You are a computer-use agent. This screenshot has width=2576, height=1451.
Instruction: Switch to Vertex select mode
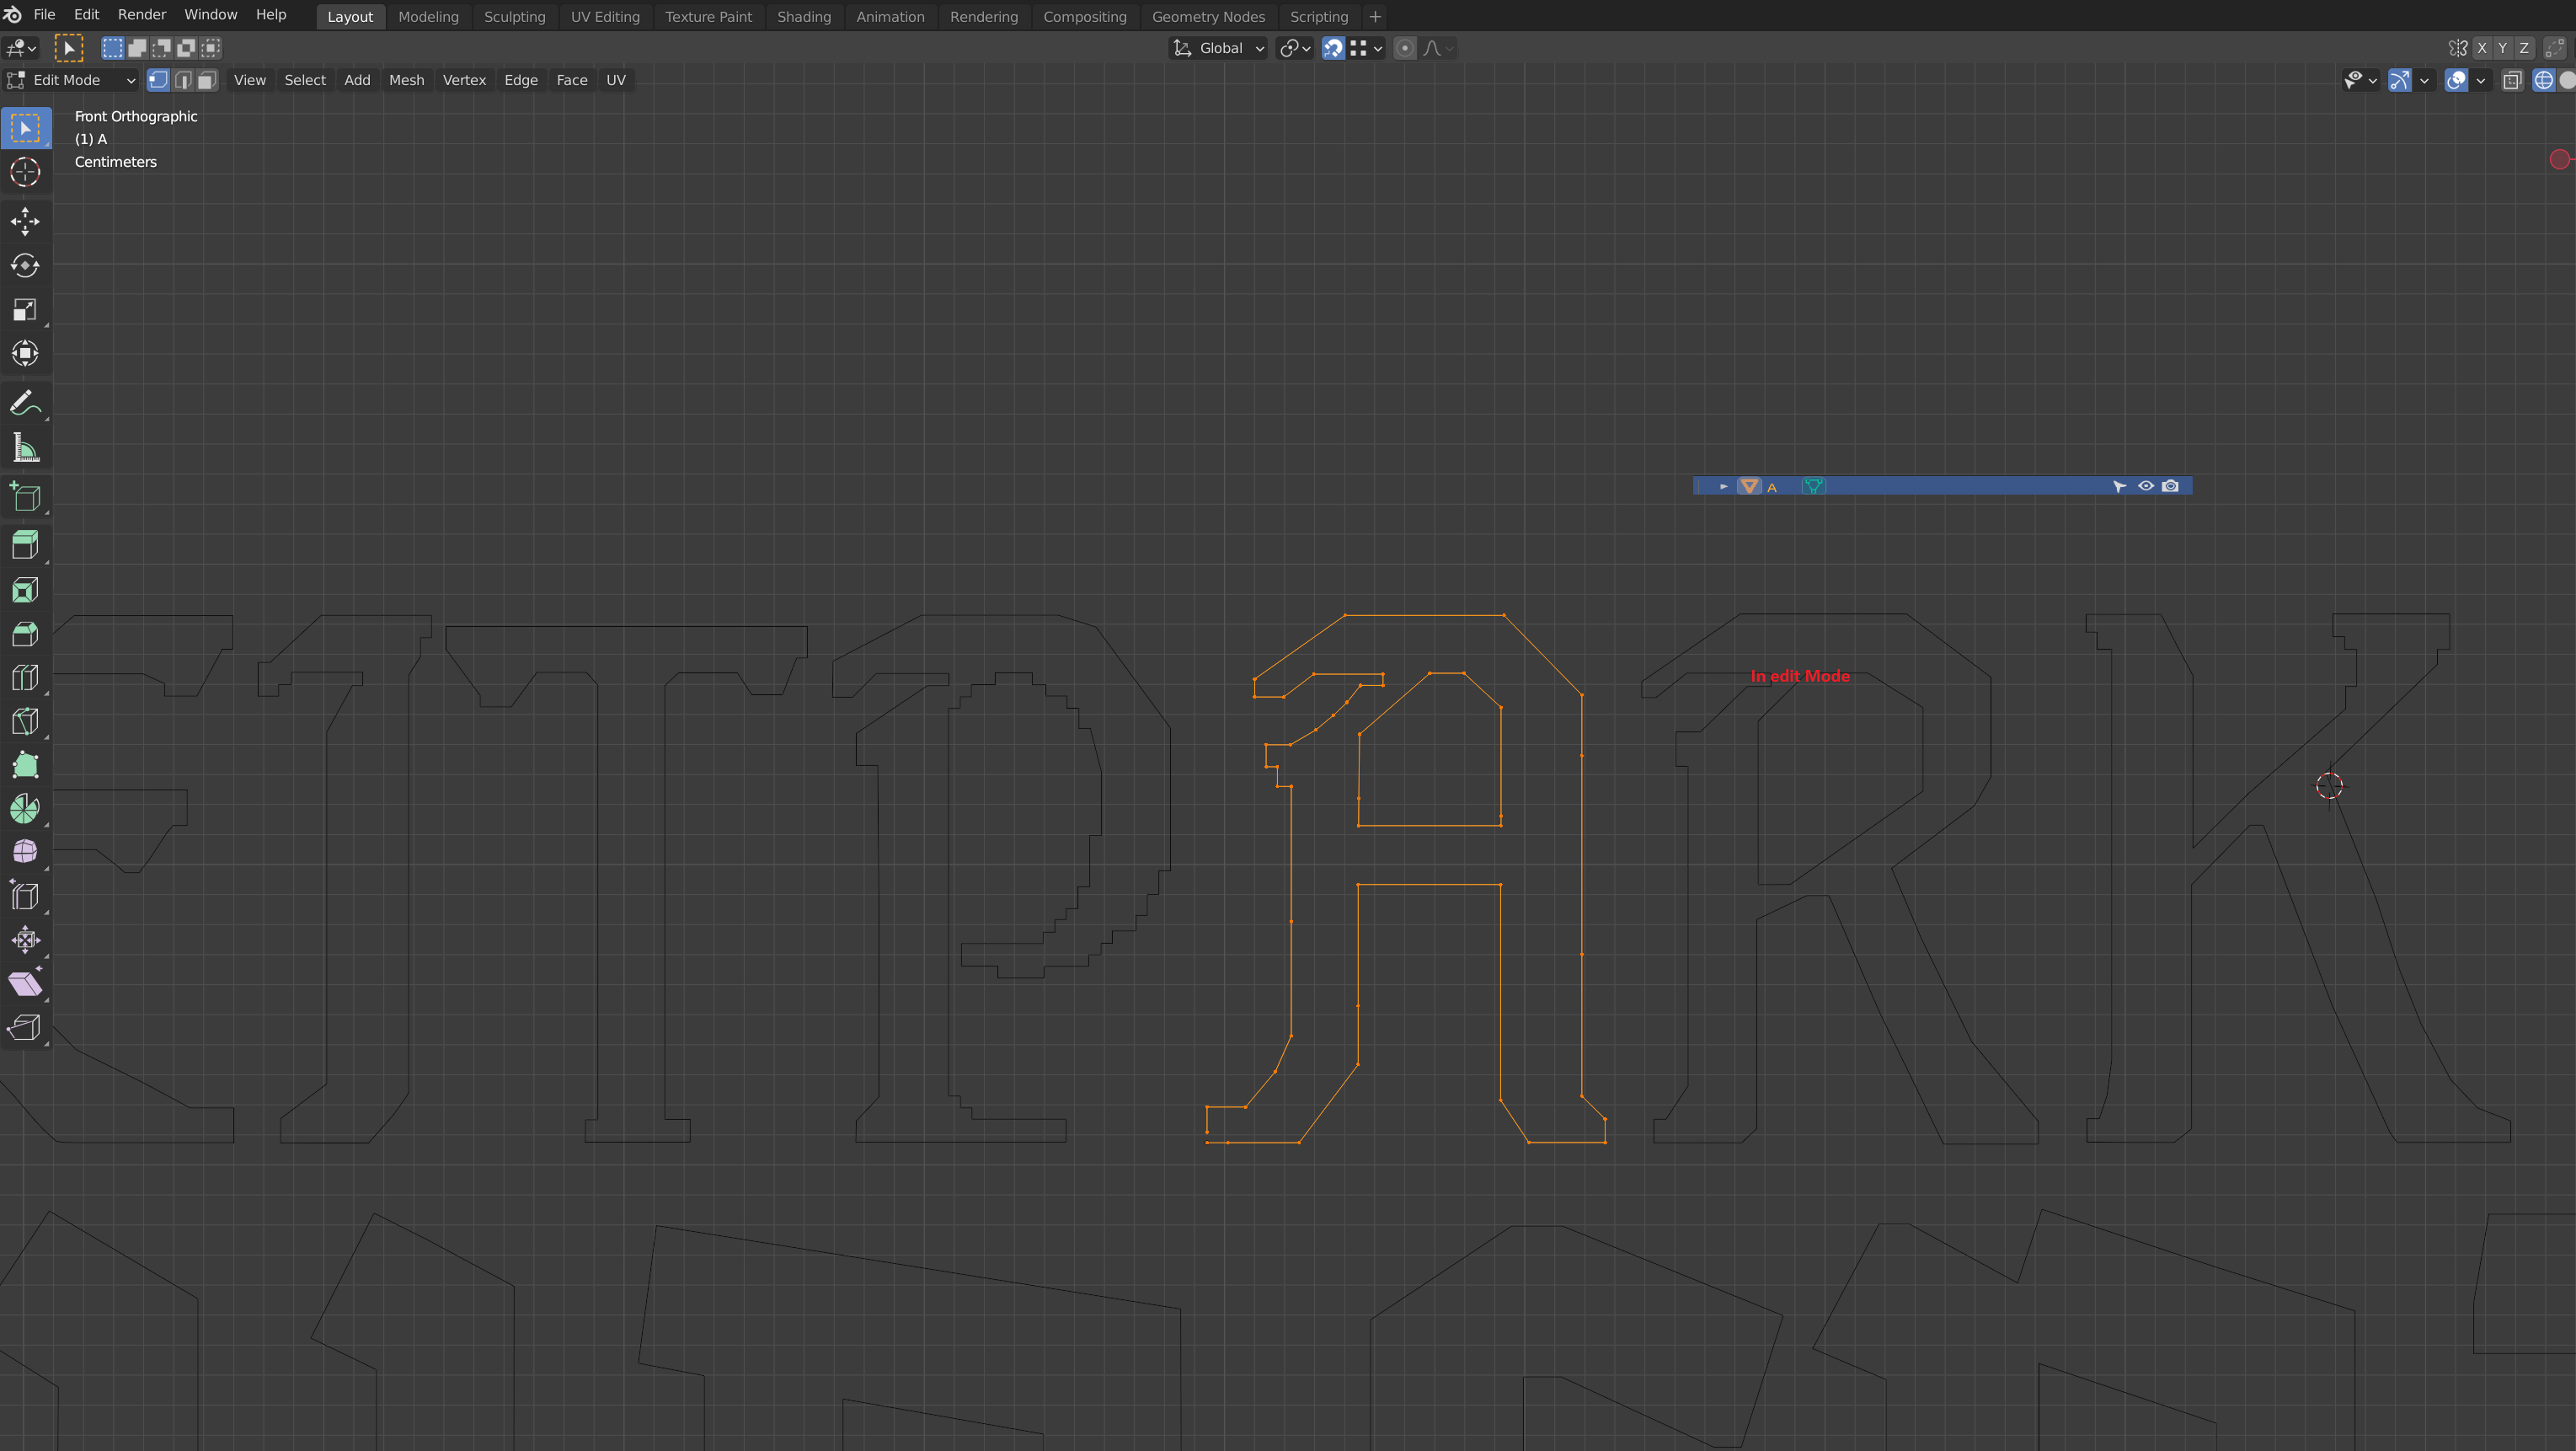click(x=158, y=80)
